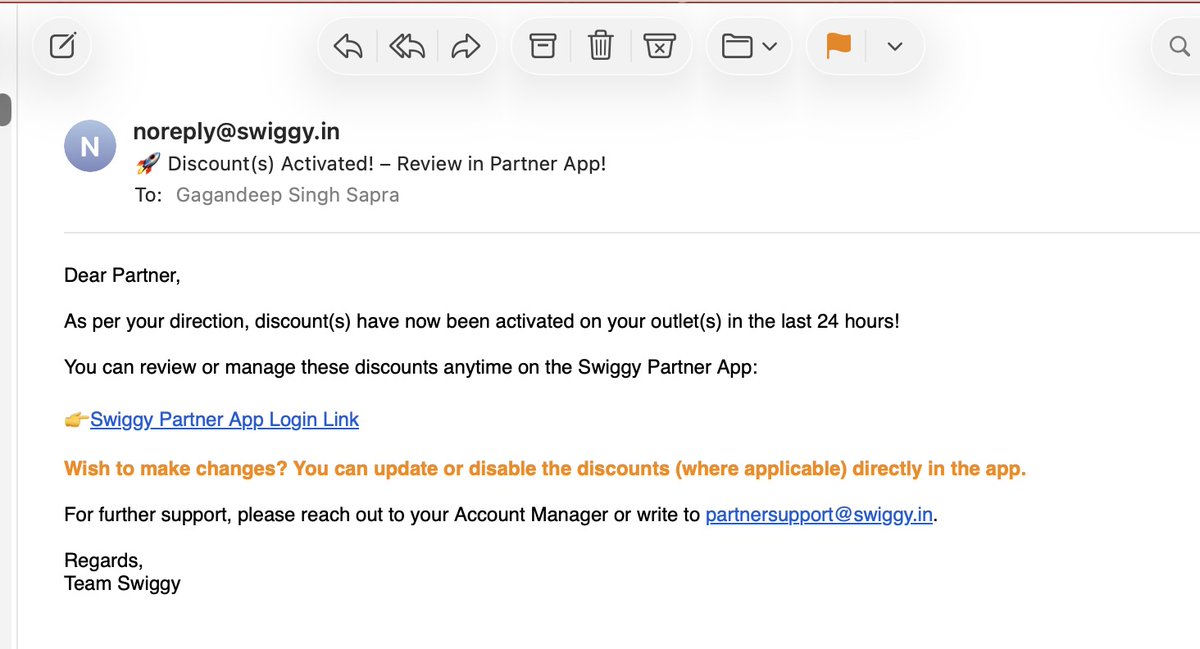Image resolution: width=1200 pixels, height=649 pixels.
Task: Delete the message with trash icon
Action: tap(600, 46)
